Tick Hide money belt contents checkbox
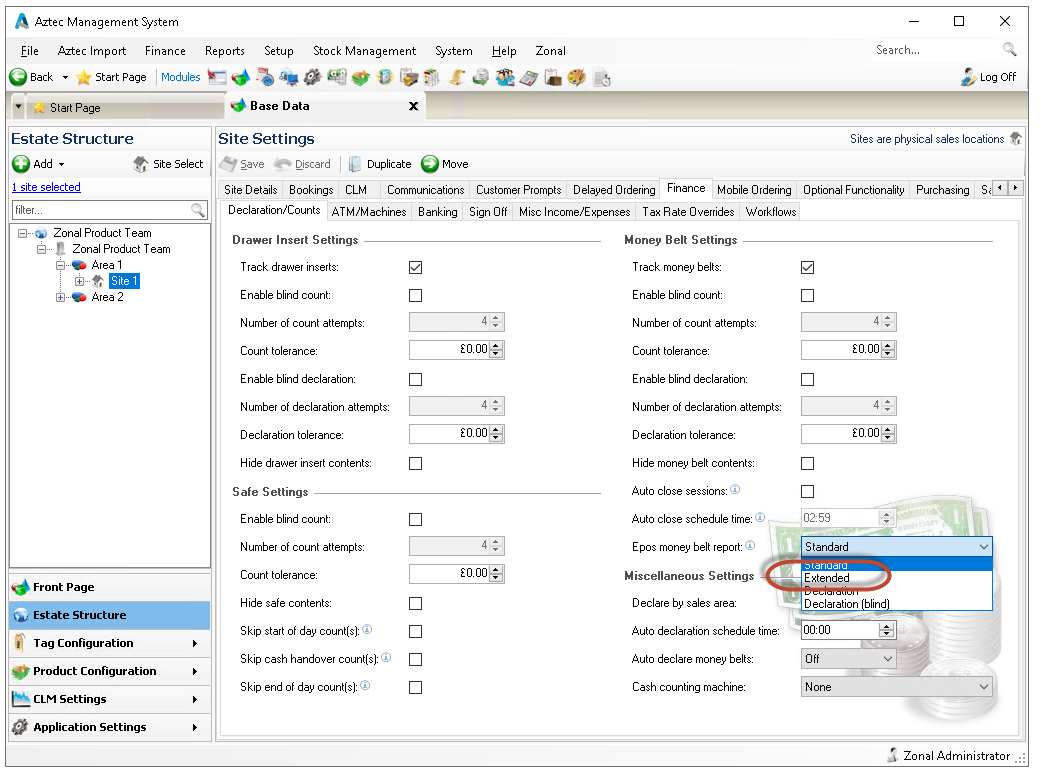The height and width of the screenshot is (771, 1040). point(807,463)
